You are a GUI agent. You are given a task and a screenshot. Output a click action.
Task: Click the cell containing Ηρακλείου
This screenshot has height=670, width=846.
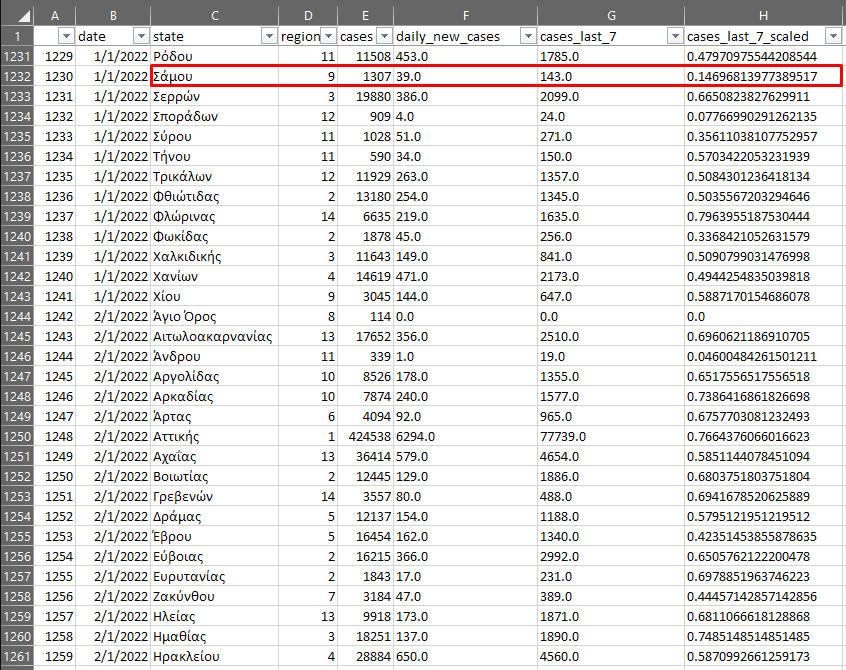(215, 657)
